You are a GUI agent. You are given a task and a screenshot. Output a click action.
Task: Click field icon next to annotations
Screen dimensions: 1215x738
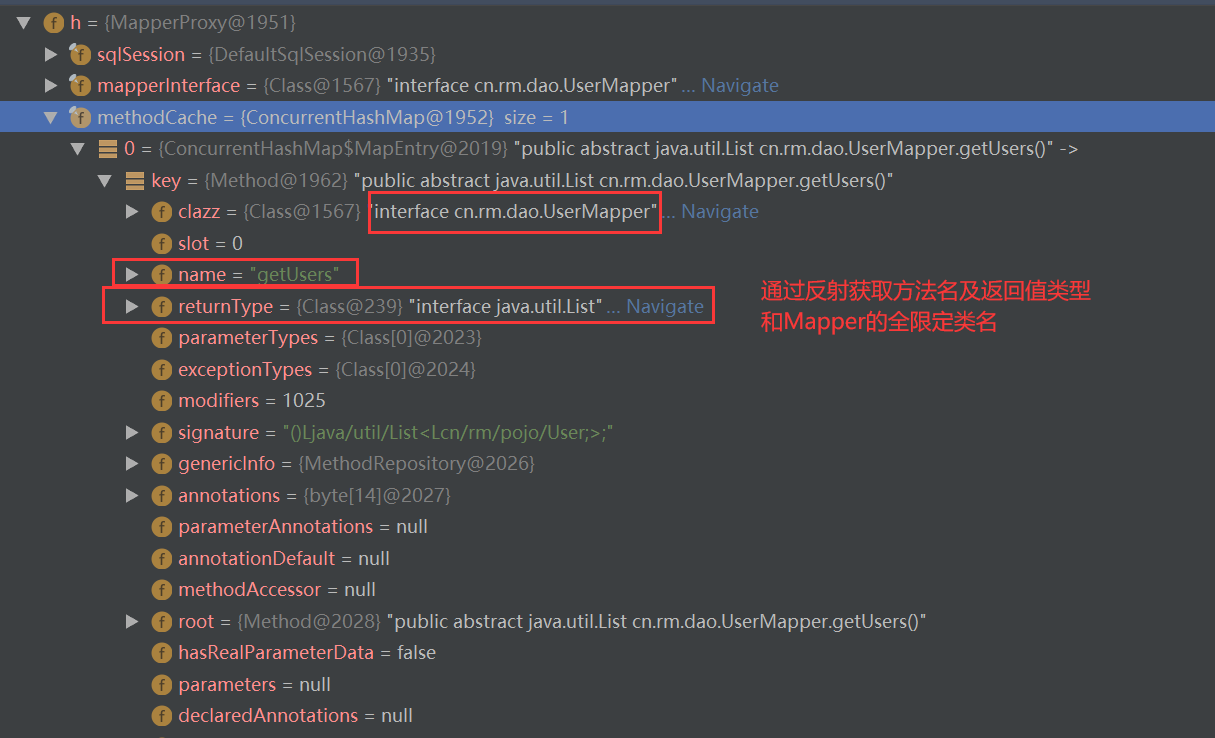(x=161, y=495)
